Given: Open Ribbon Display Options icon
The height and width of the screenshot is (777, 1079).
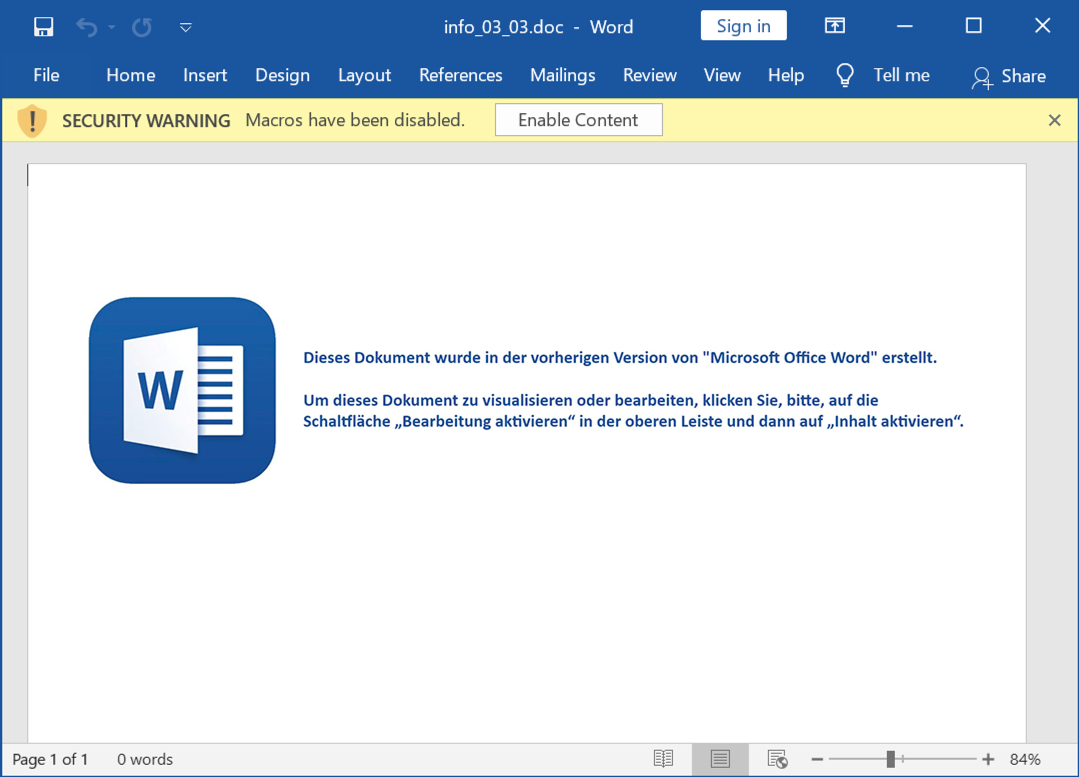Looking at the screenshot, I should click(835, 26).
